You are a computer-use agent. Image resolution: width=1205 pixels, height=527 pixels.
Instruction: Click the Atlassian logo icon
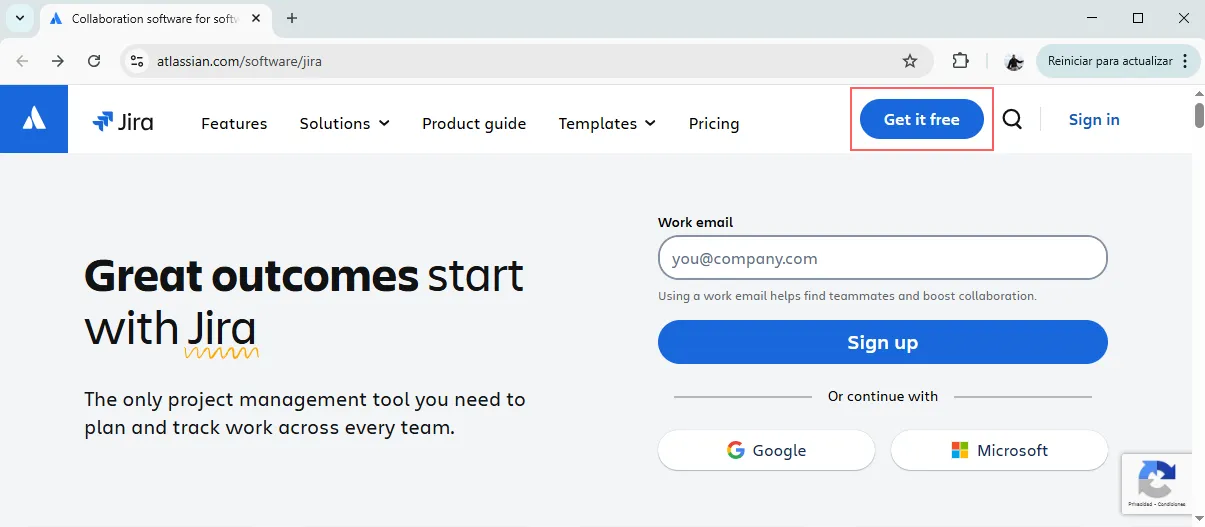[34, 119]
